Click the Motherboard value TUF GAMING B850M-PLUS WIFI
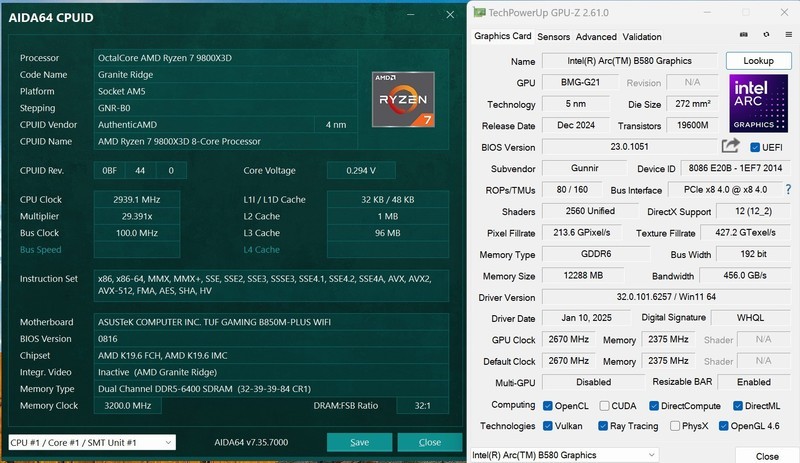800x463 pixels. (x=271, y=322)
